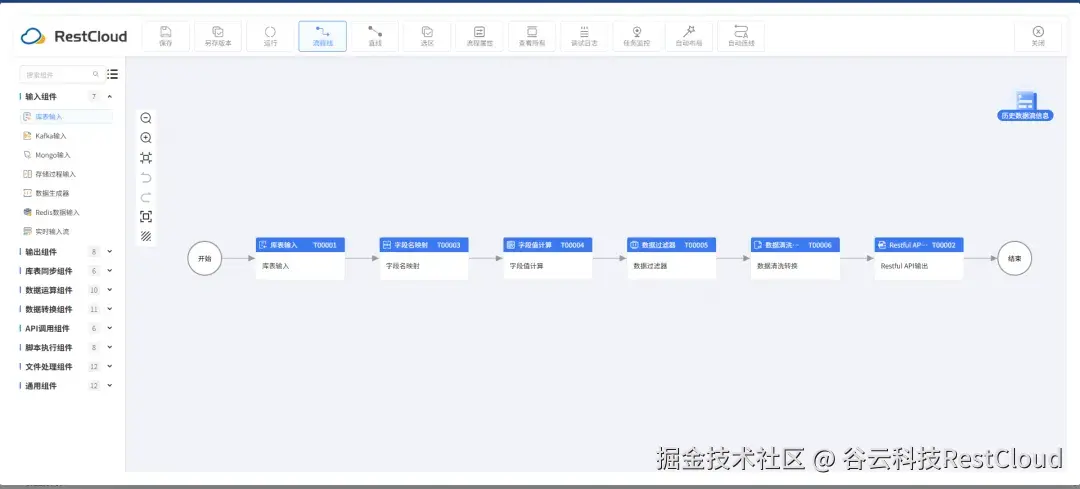Select the 数据过滤器 T00005 node

point(672,258)
